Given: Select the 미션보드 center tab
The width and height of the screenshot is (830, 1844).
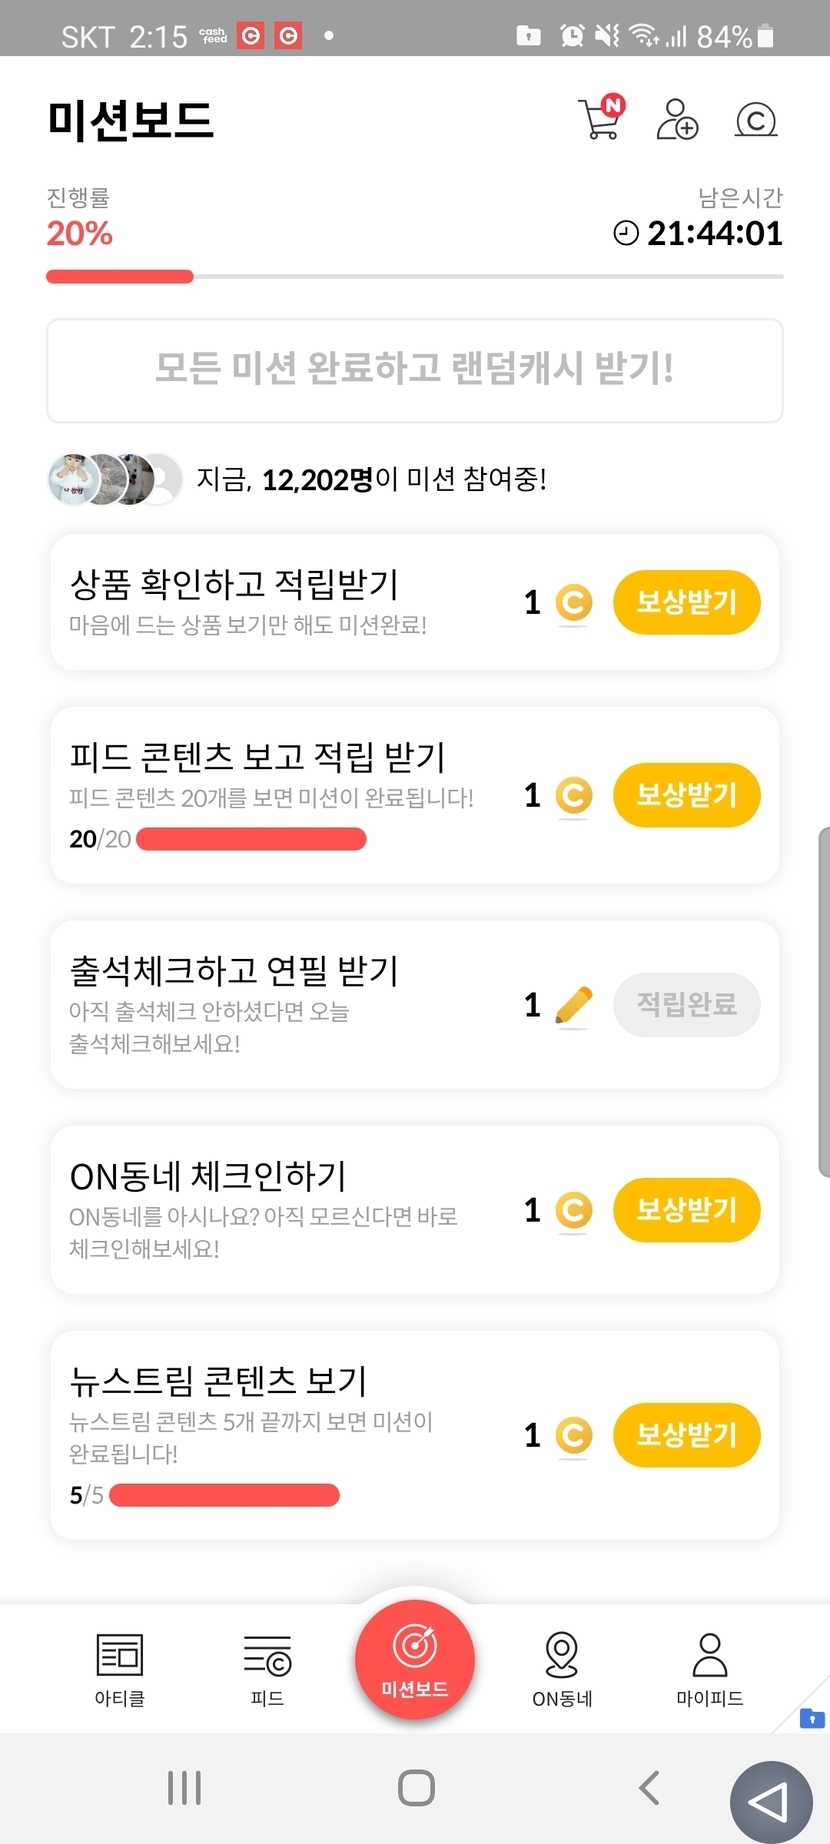Looking at the screenshot, I should pos(415,1660).
